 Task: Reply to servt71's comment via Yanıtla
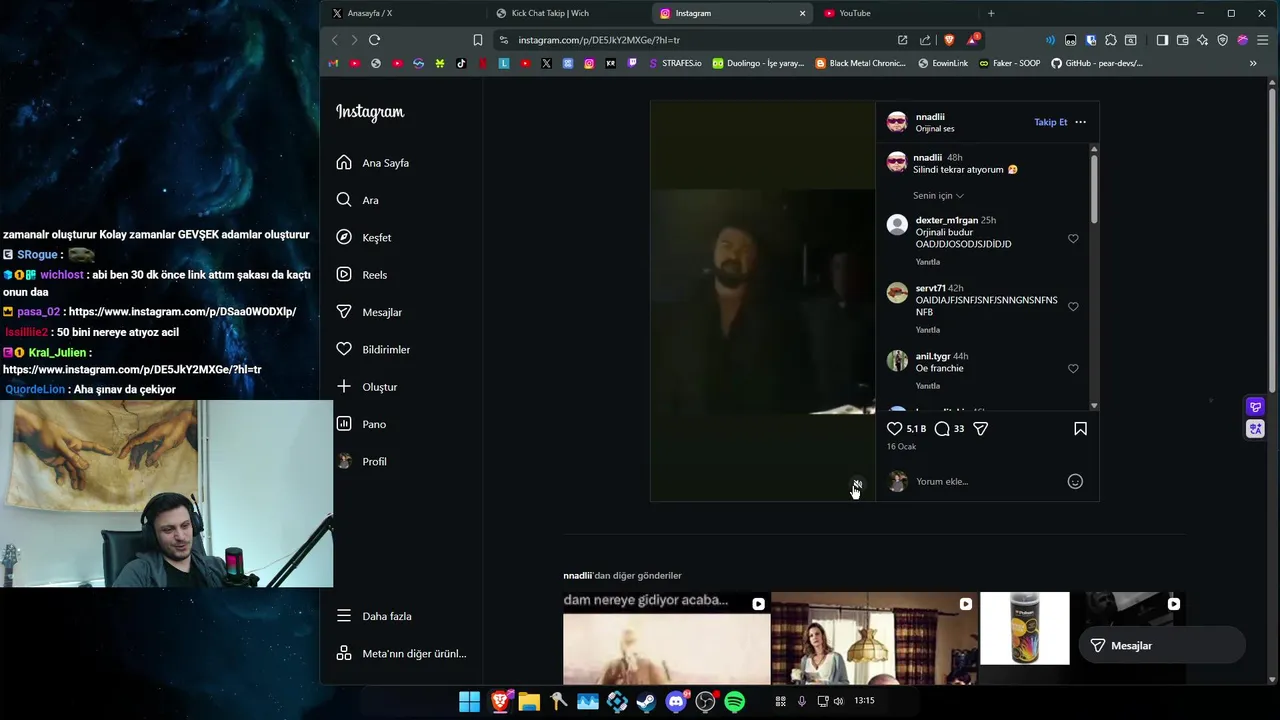coord(927,330)
